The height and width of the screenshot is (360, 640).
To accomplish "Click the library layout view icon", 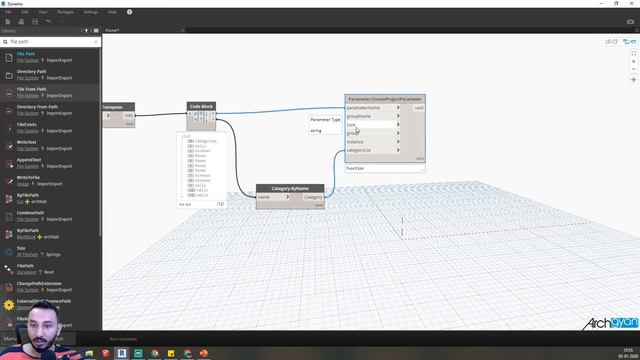I will coord(96,31).
